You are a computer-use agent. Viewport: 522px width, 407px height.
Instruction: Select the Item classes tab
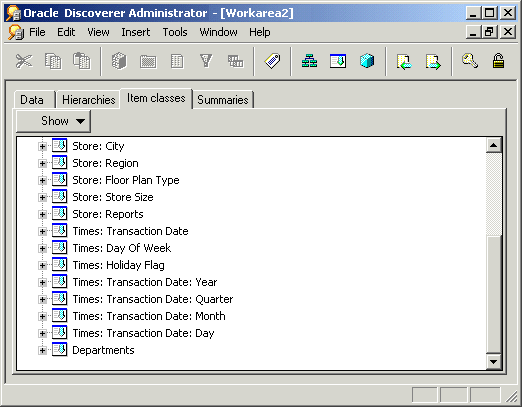(156, 98)
